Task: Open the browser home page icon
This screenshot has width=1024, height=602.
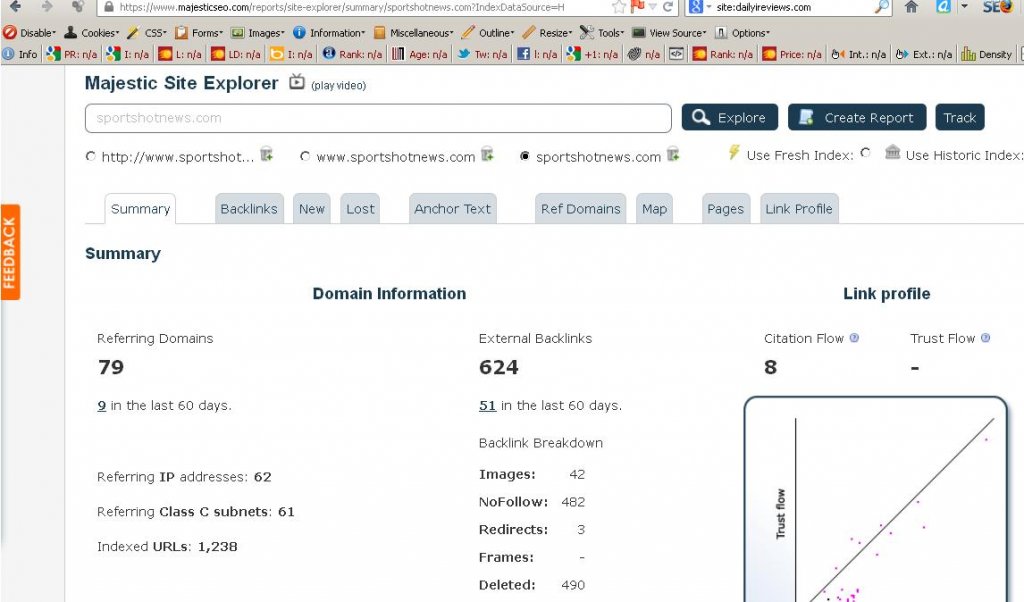Action: (911, 7)
